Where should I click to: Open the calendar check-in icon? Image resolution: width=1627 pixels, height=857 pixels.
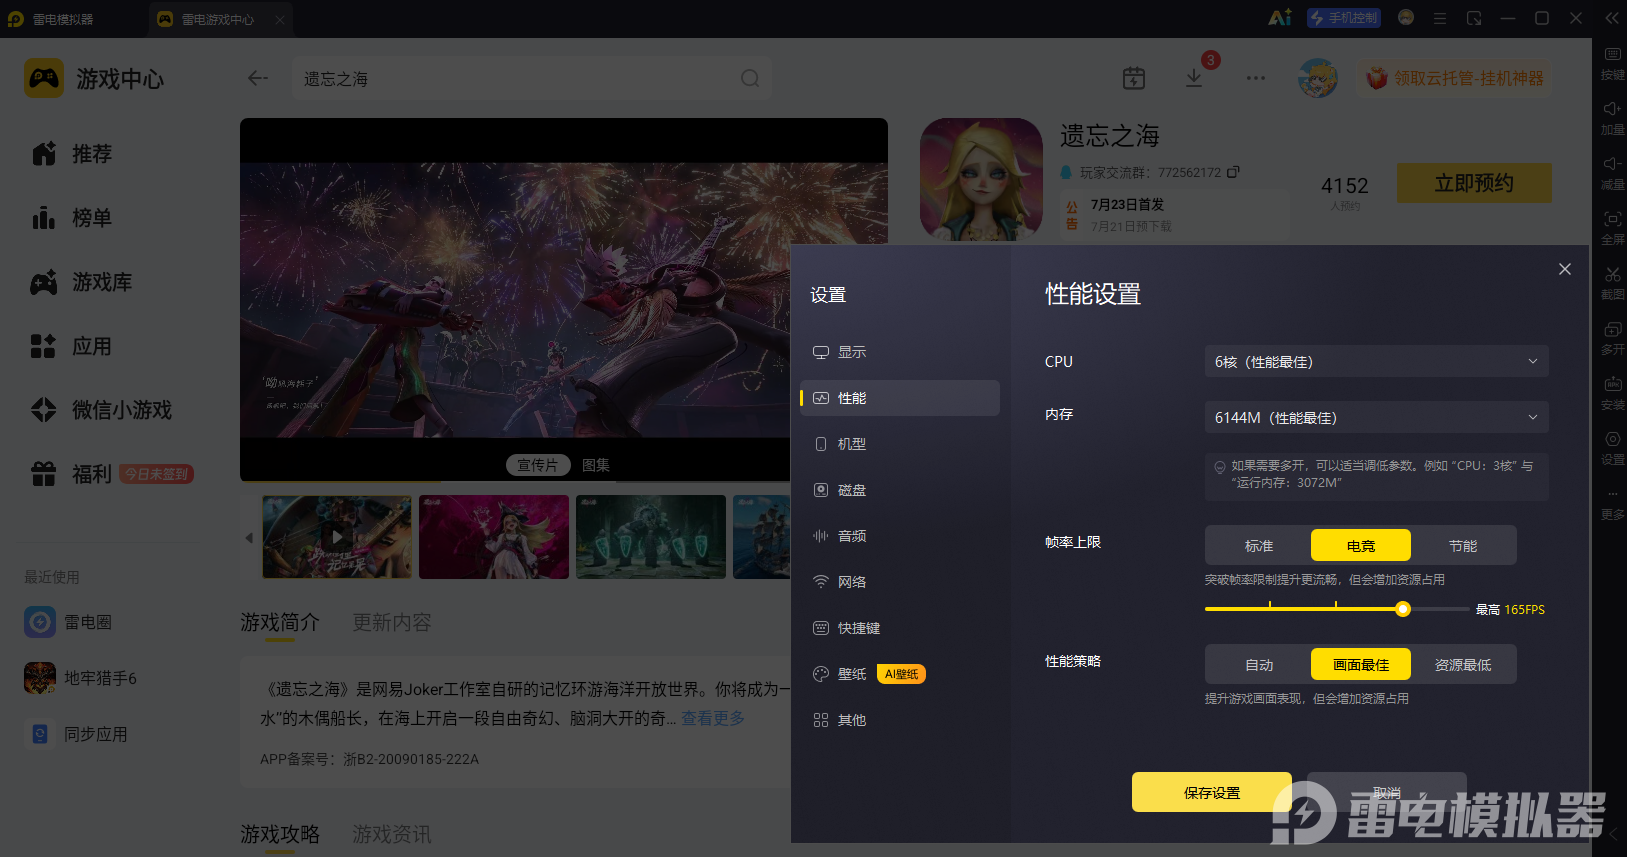point(1134,78)
